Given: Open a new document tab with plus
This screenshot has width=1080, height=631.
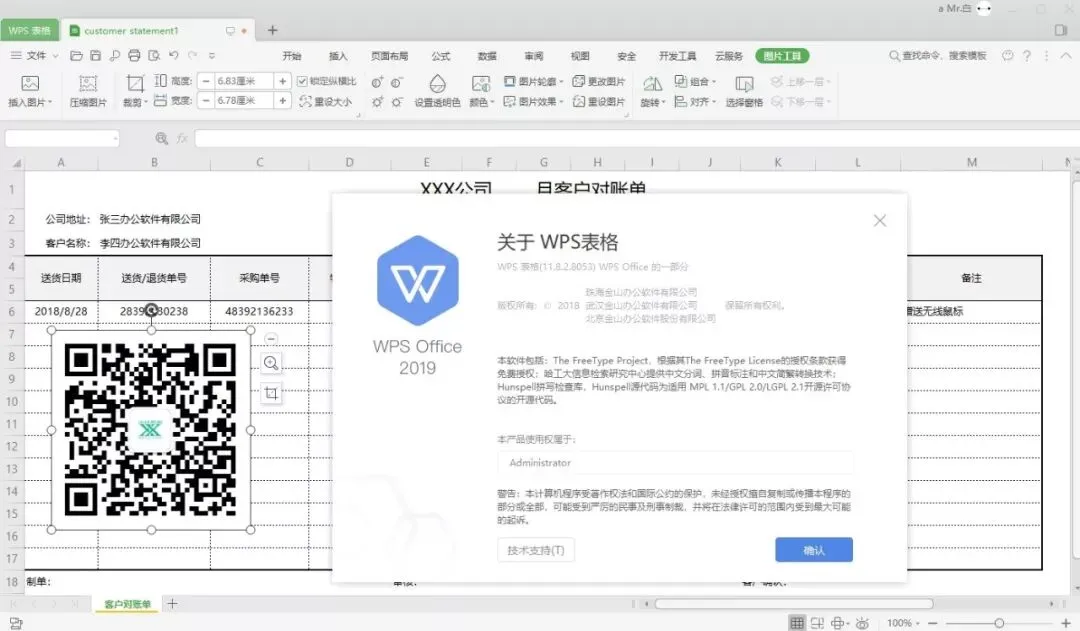Looking at the screenshot, I should (x=273, y=30).
